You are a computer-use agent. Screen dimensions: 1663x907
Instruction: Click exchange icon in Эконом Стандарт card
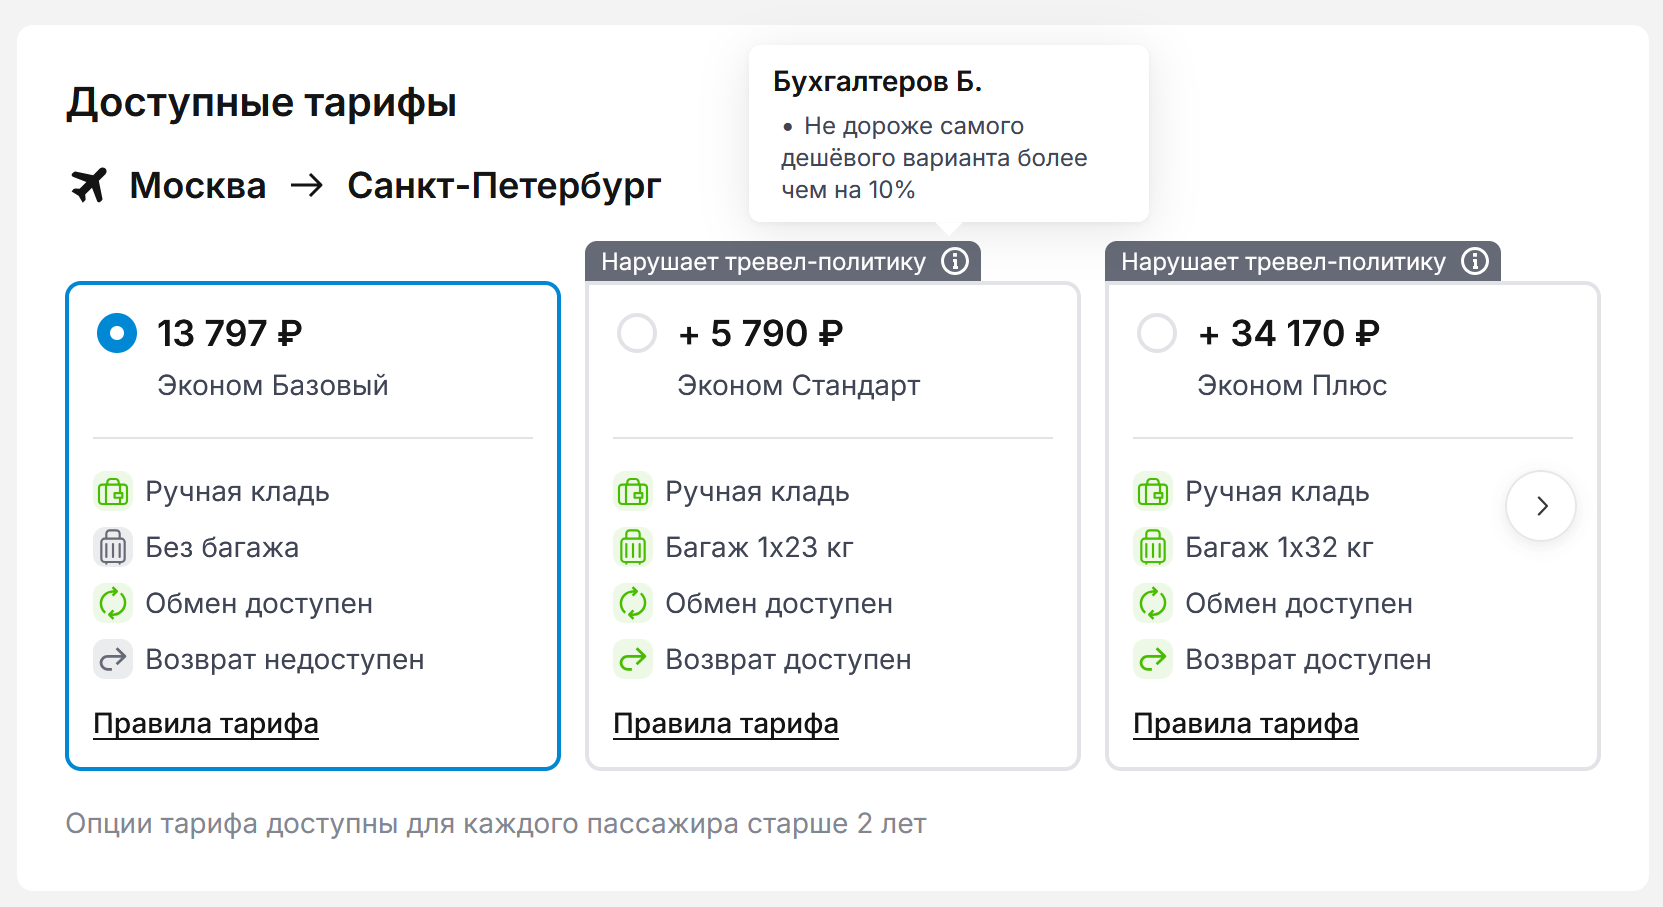(x=633, y=603)
